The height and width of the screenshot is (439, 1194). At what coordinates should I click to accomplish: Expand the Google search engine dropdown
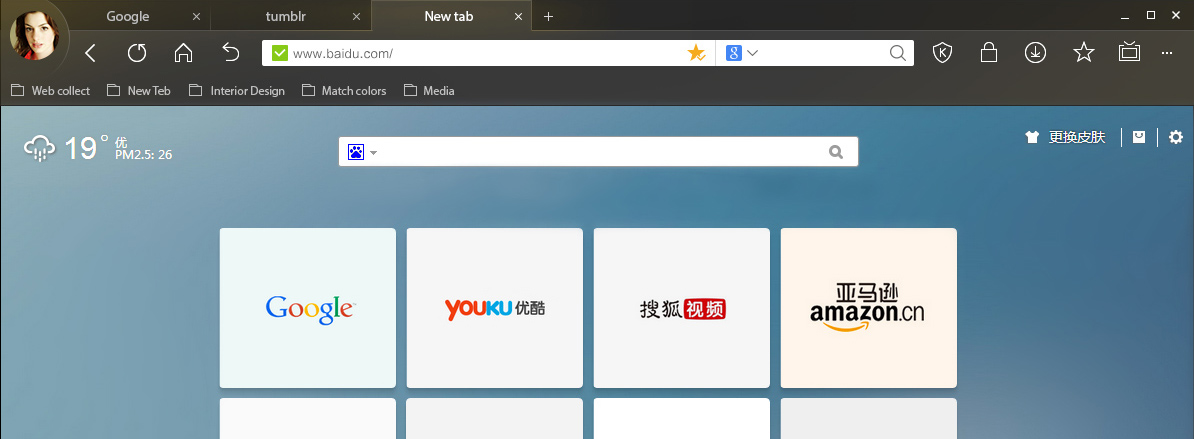742,53
